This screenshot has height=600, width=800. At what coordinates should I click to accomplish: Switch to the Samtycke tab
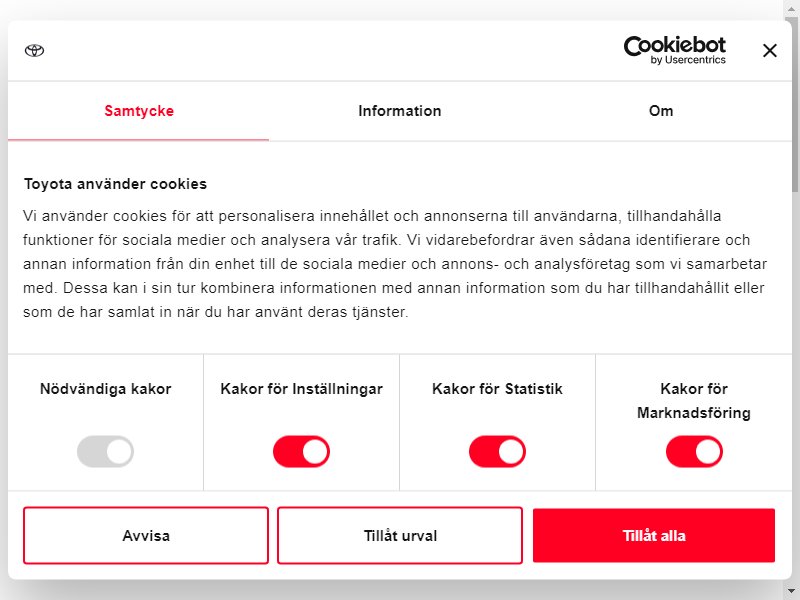point(139,111)
